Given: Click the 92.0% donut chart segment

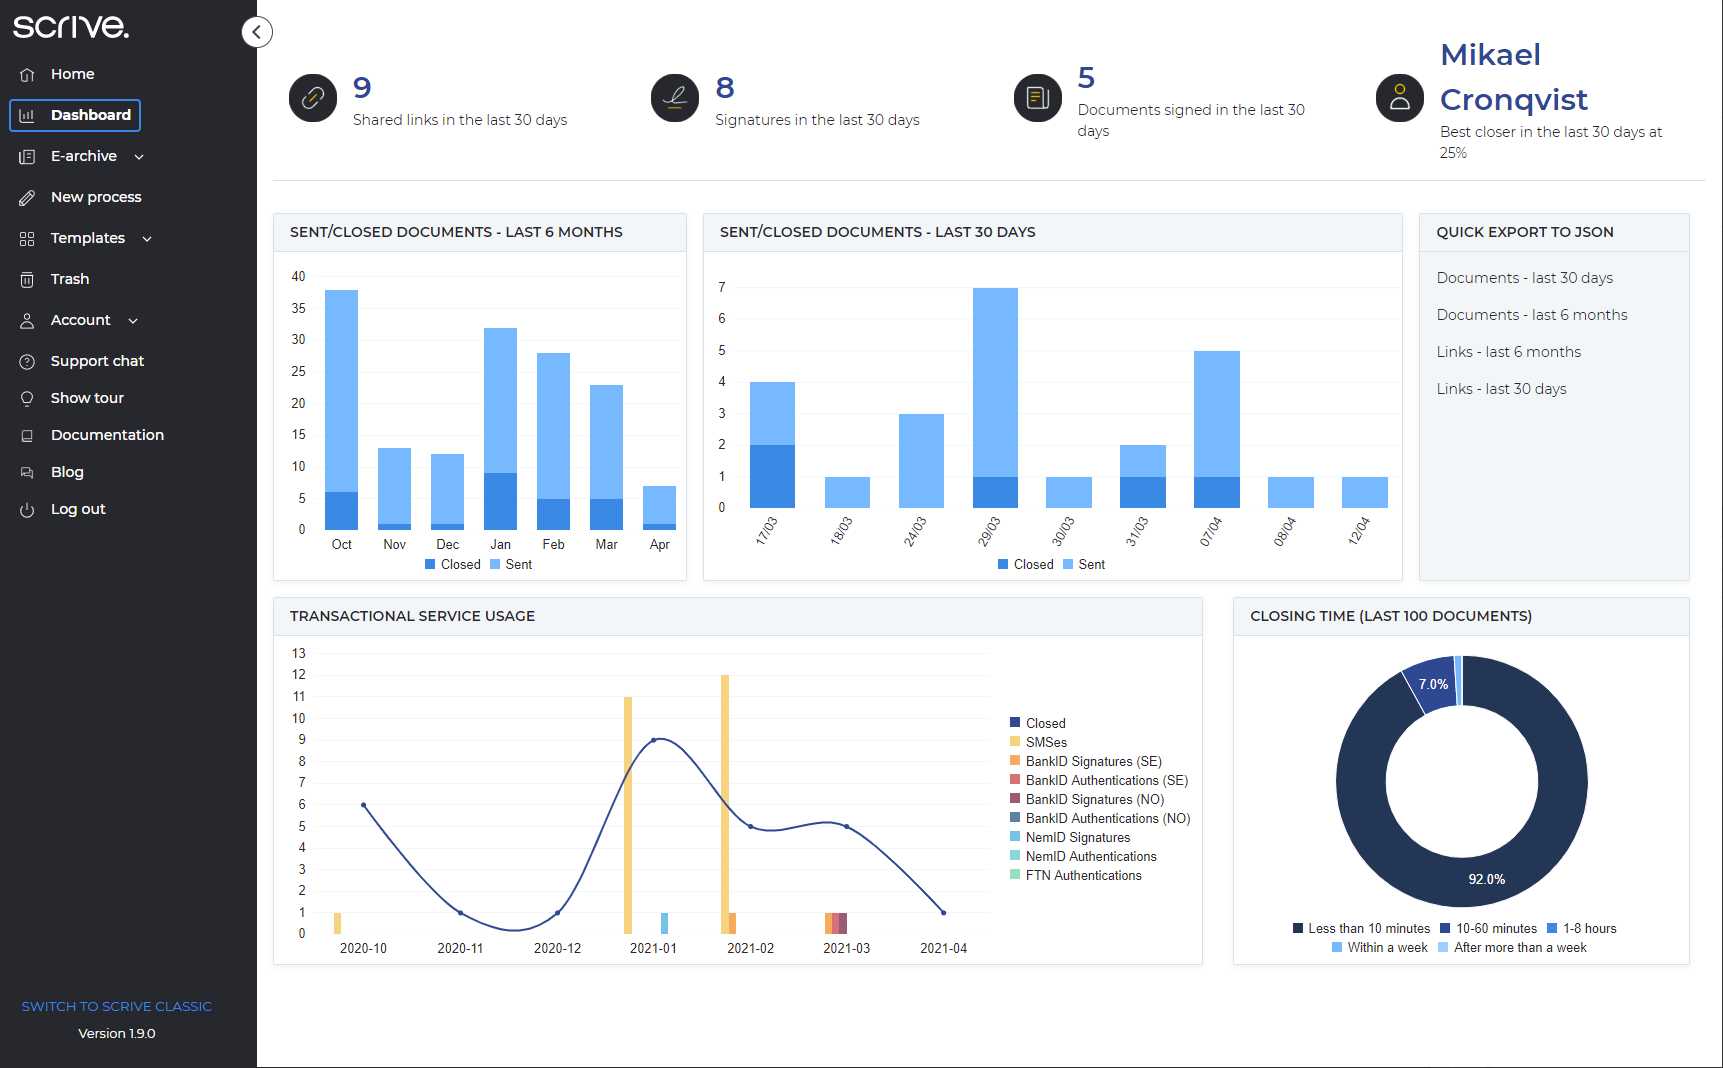Looking at the screenshot, I should (x=1486, y=879).
